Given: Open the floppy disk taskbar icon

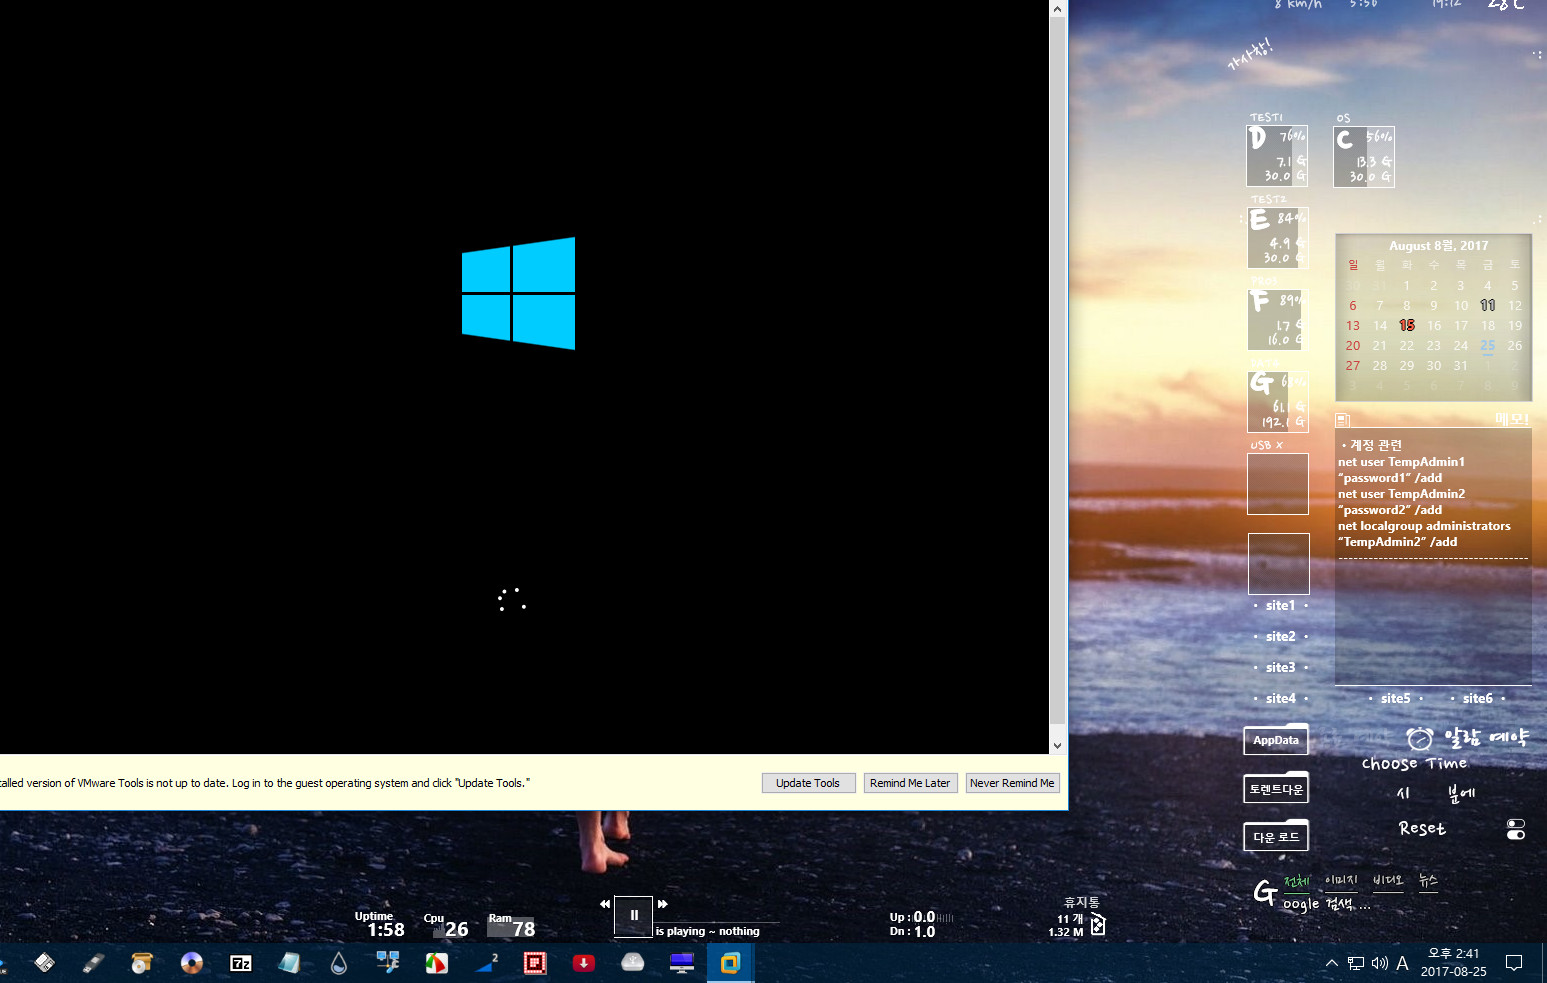Looking at the screenshot, I should (44, 963).
